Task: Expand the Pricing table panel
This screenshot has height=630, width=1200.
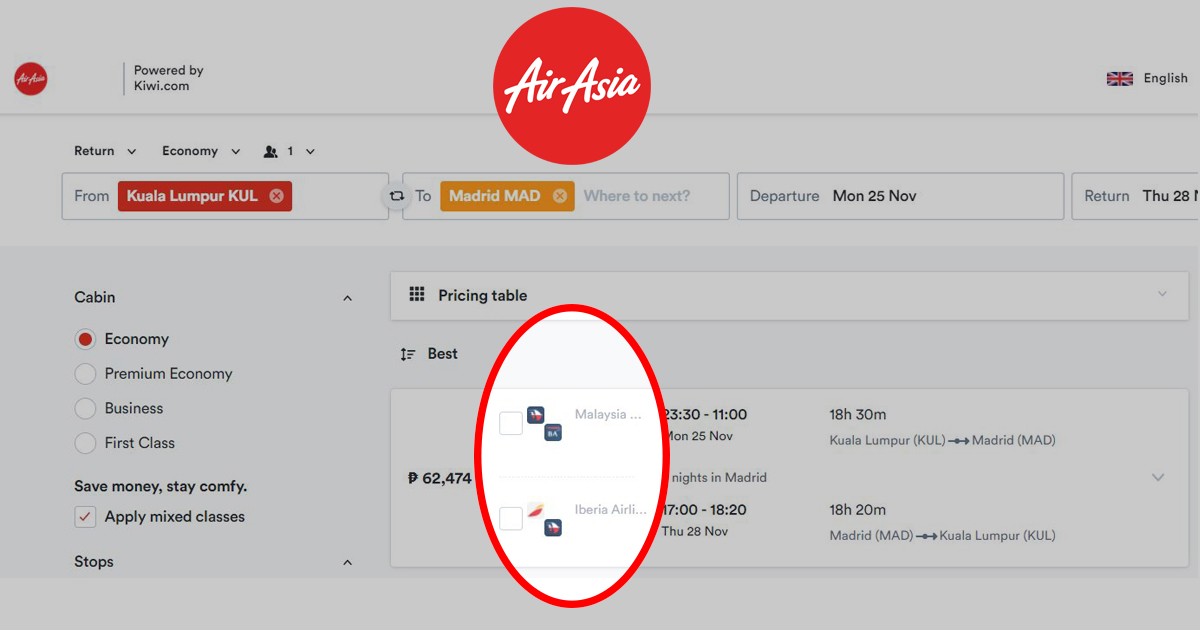Action: point(1162,294)
